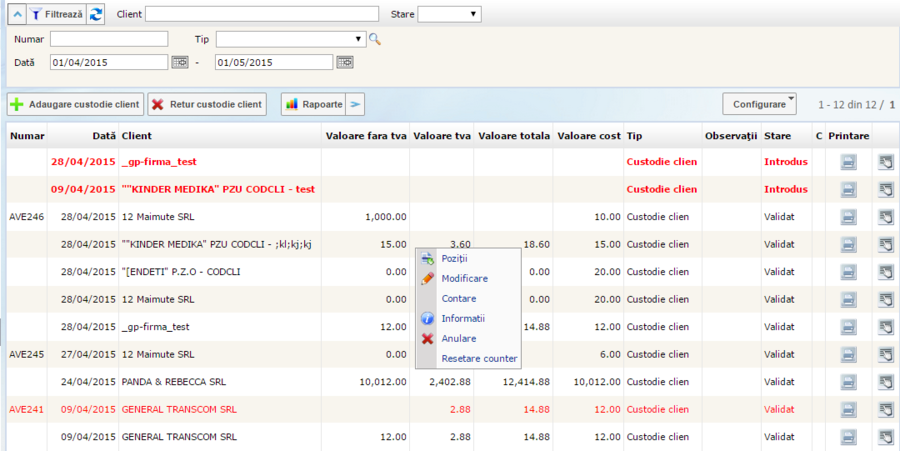Click the magnifier search icon beside Tip
Screen dimensions: 900x451
375,39
